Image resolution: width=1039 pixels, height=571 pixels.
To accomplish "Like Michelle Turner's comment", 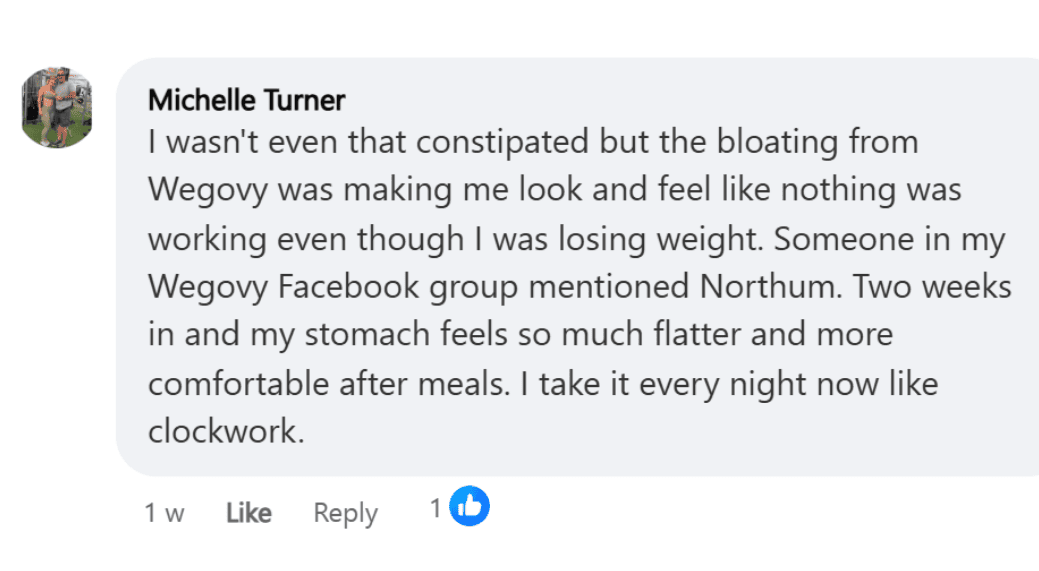I will (x=249, y=513).
